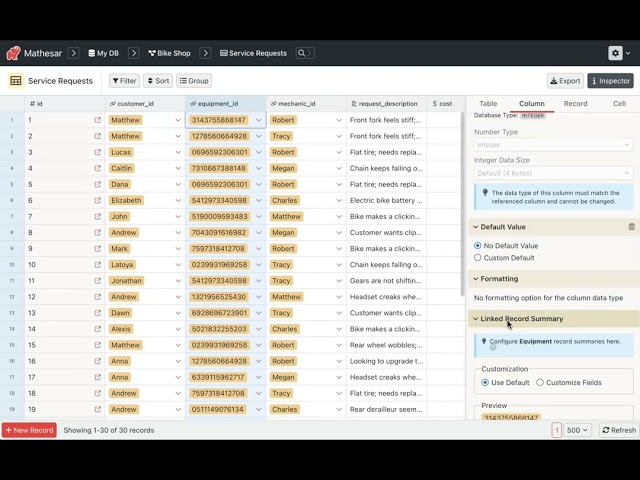
Task: Click the 'Electric bike battery' description cell
Action: 386,200
